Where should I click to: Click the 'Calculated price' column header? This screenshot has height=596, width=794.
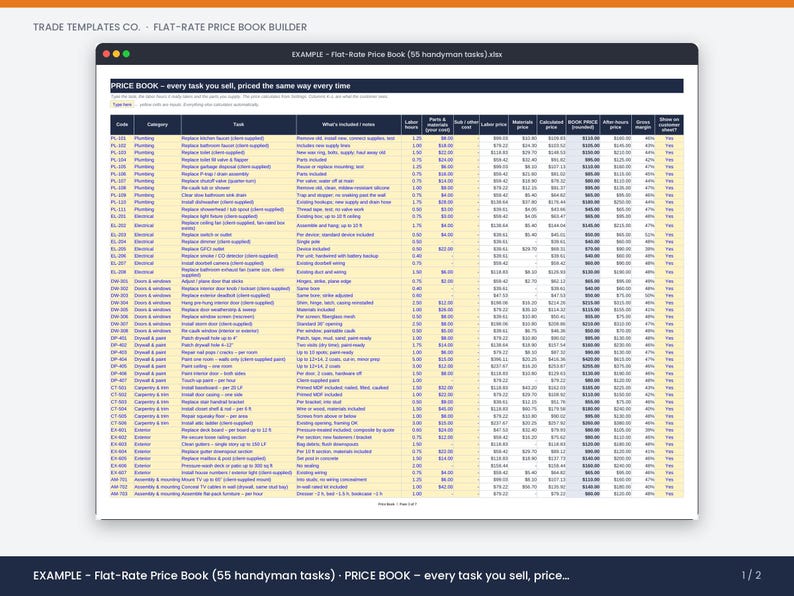[x=551, y=125]
